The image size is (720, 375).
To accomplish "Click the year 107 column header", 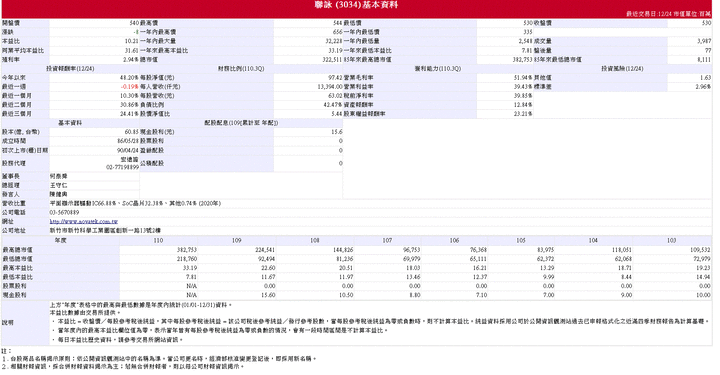I will coord(387,240).
